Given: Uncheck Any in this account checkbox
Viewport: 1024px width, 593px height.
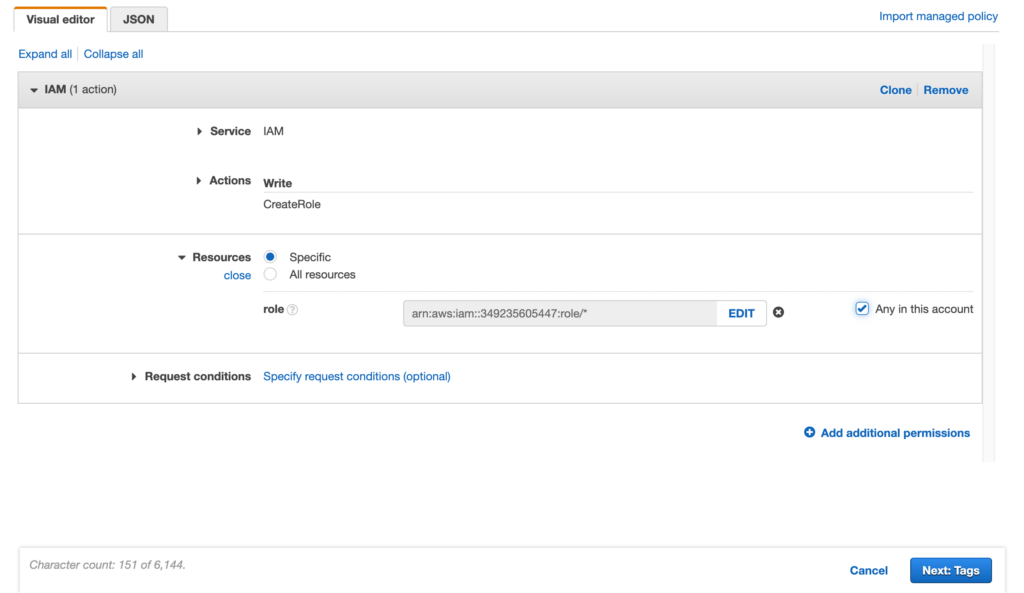Looking at the screenshot, I should 862,309.
